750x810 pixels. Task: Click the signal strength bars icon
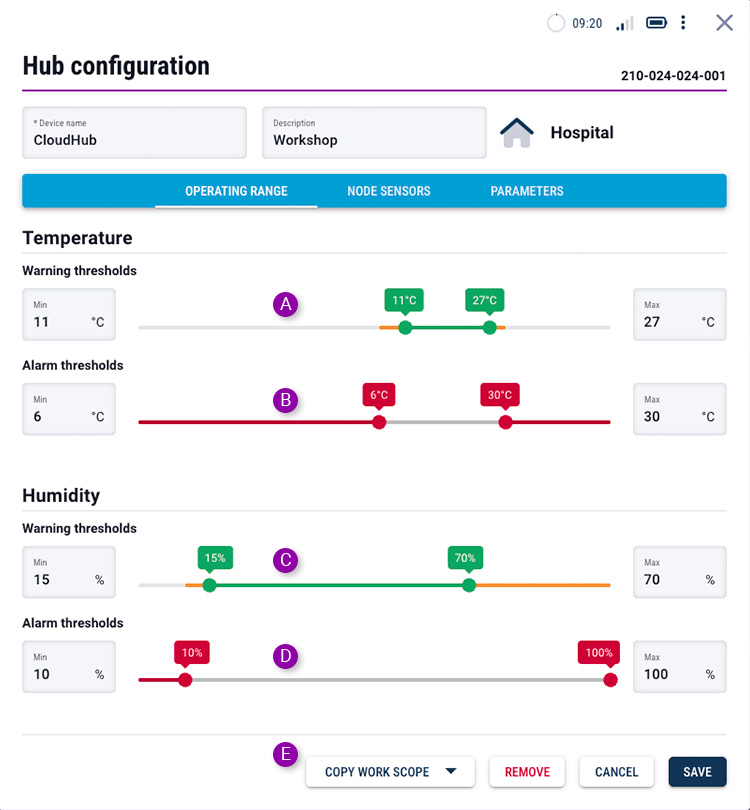pos(625,23)
